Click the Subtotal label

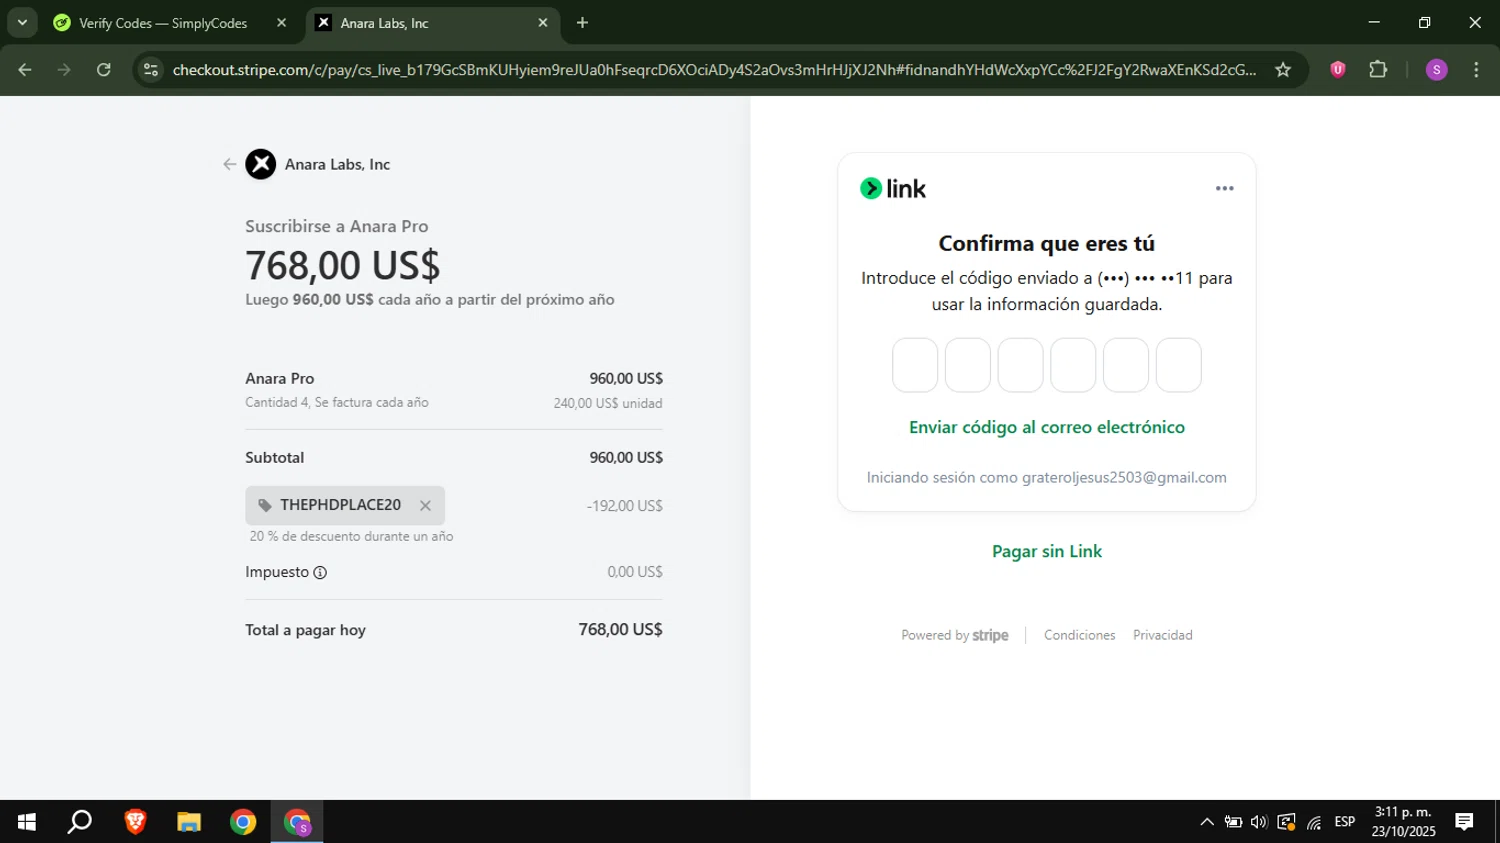[275, 458]
